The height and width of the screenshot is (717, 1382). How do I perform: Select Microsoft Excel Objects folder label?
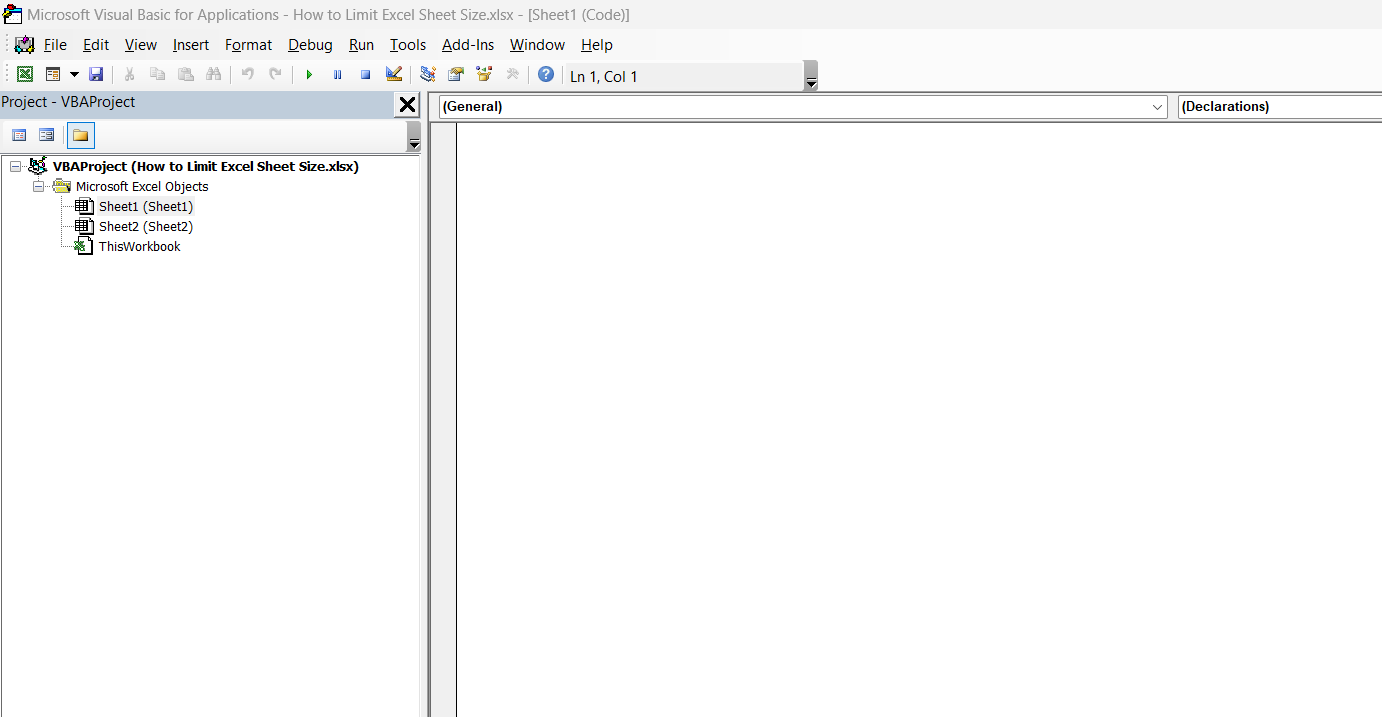[x=142, y=186]
